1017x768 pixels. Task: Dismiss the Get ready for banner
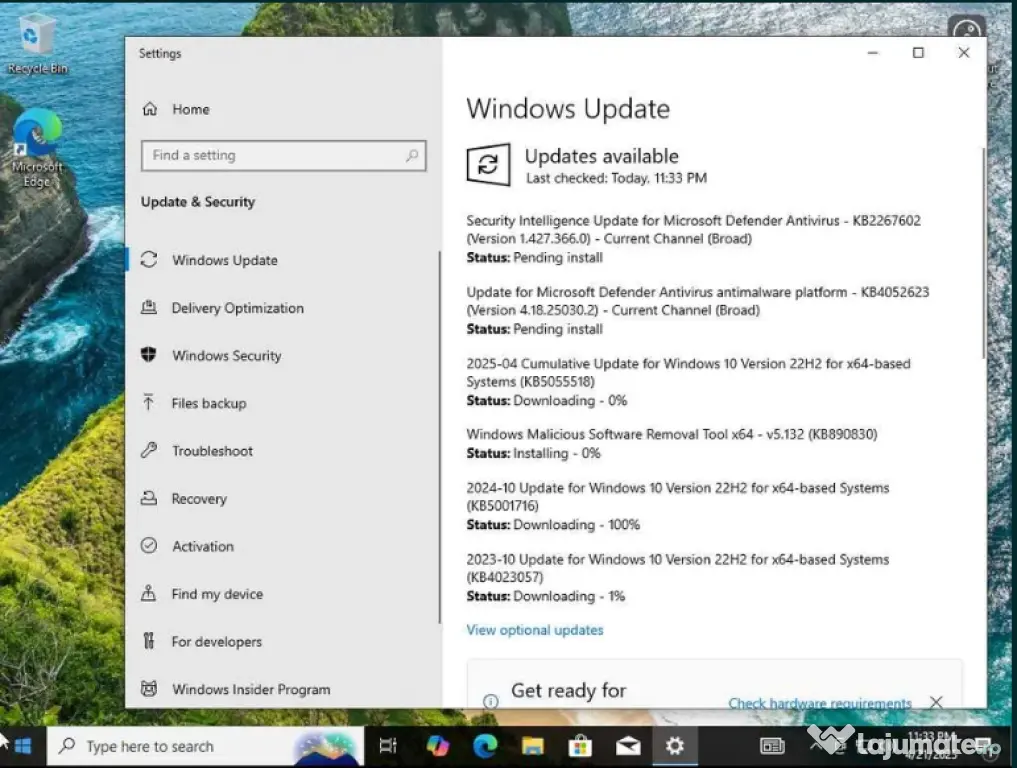(x=936, y=702)
